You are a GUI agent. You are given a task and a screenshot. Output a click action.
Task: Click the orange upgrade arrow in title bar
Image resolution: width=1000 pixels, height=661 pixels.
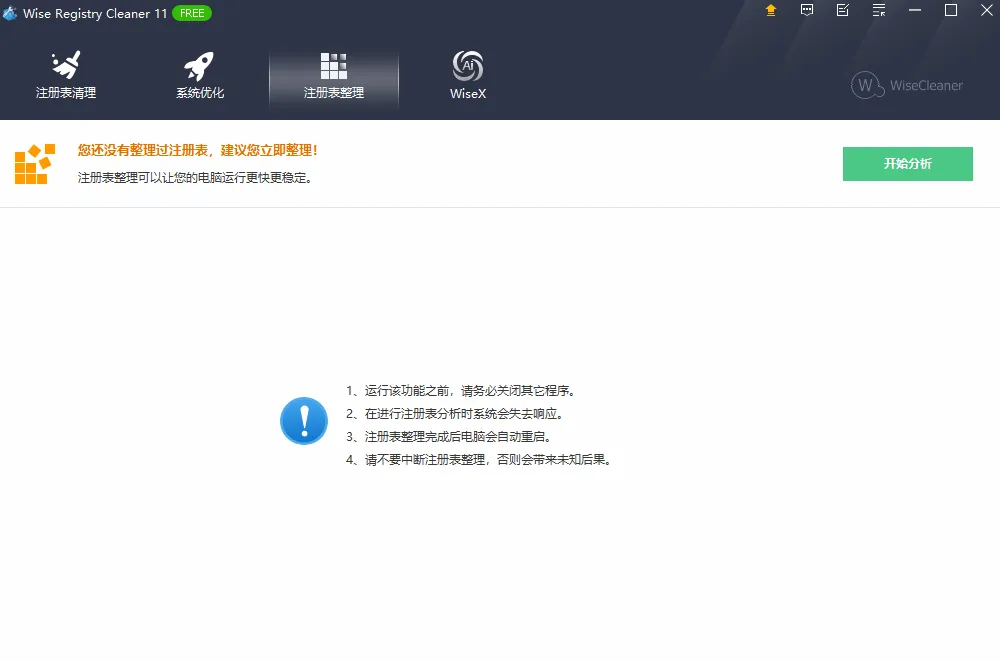point(769,11)
